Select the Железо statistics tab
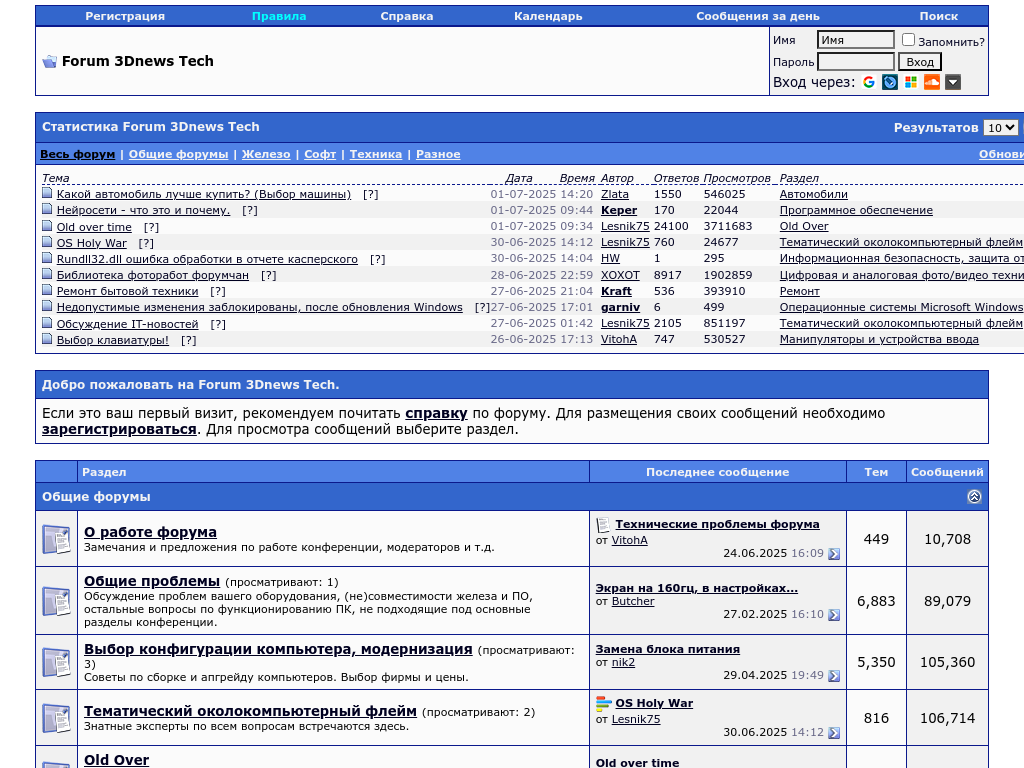The height and width of the screenshot is (768, 1024). click(266, 154)
